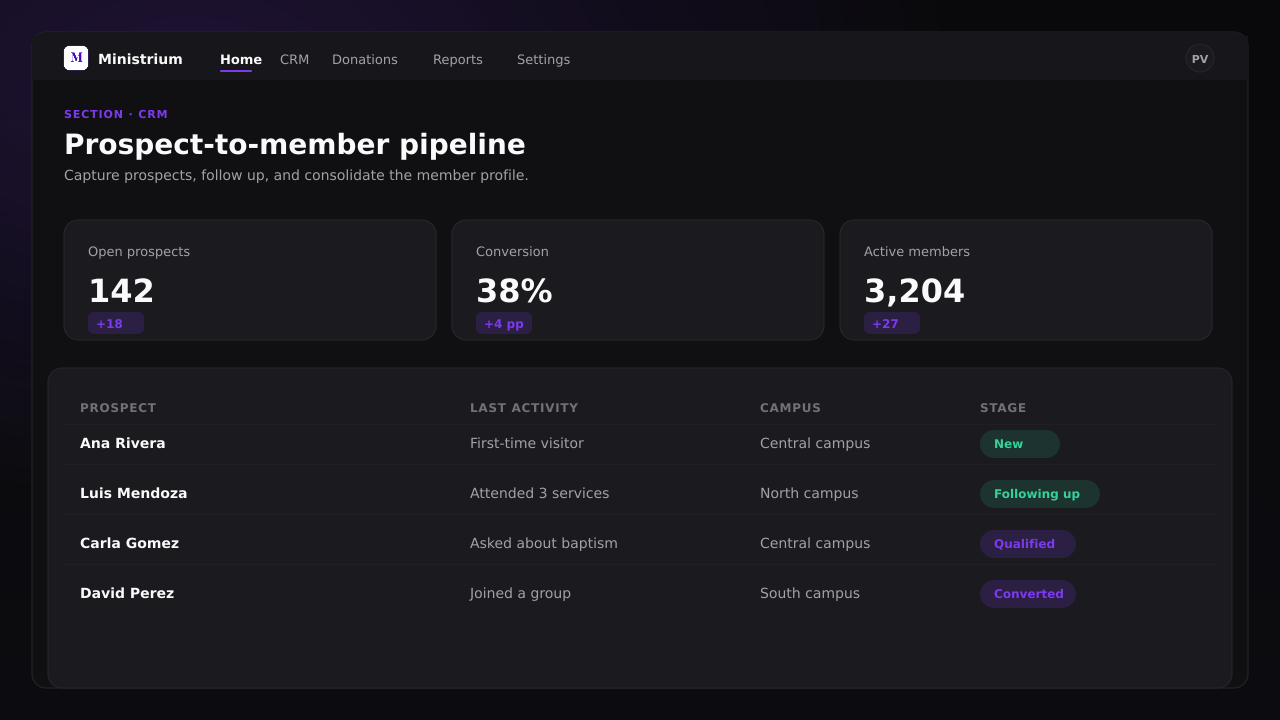Click the Ministrium M logo icon
Viewport: 1280px width, 720px height.
point(76,58)
